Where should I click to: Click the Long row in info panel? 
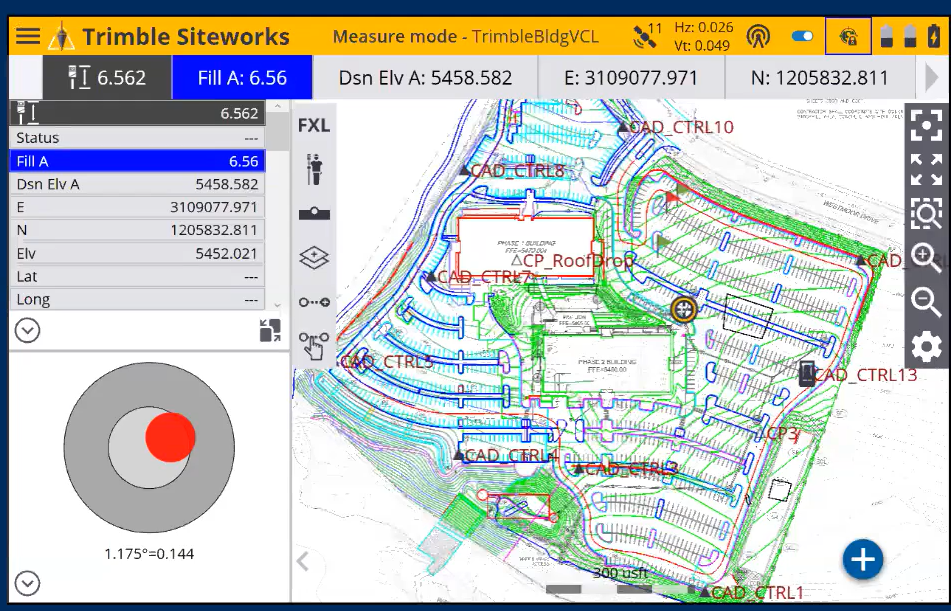(137, 299)
